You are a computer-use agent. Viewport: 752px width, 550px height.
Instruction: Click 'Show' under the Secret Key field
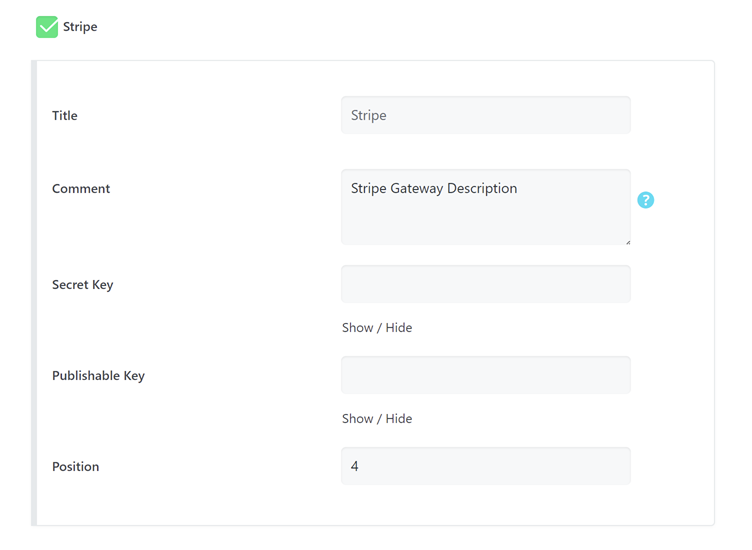pos(357,328)
